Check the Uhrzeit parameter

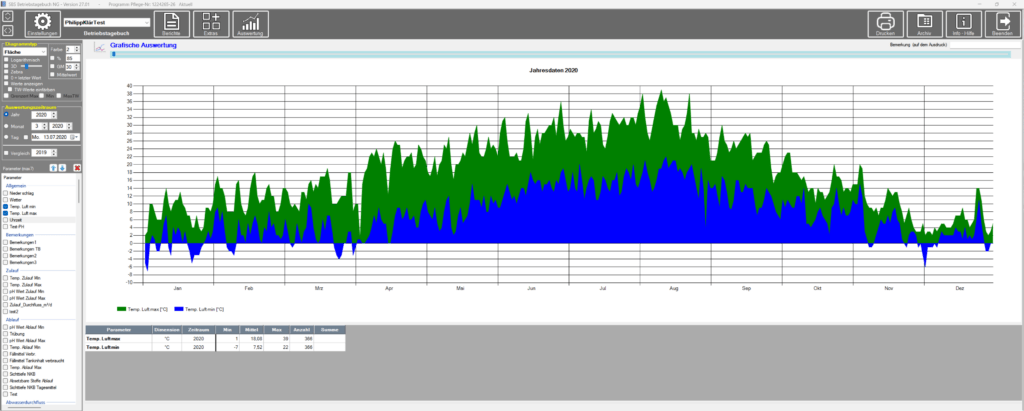point(6,220)
